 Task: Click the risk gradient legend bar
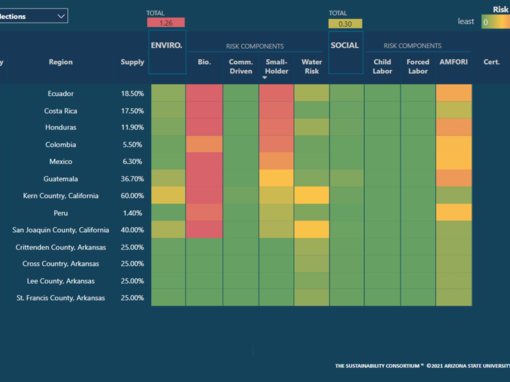click(x=496, y=22)
